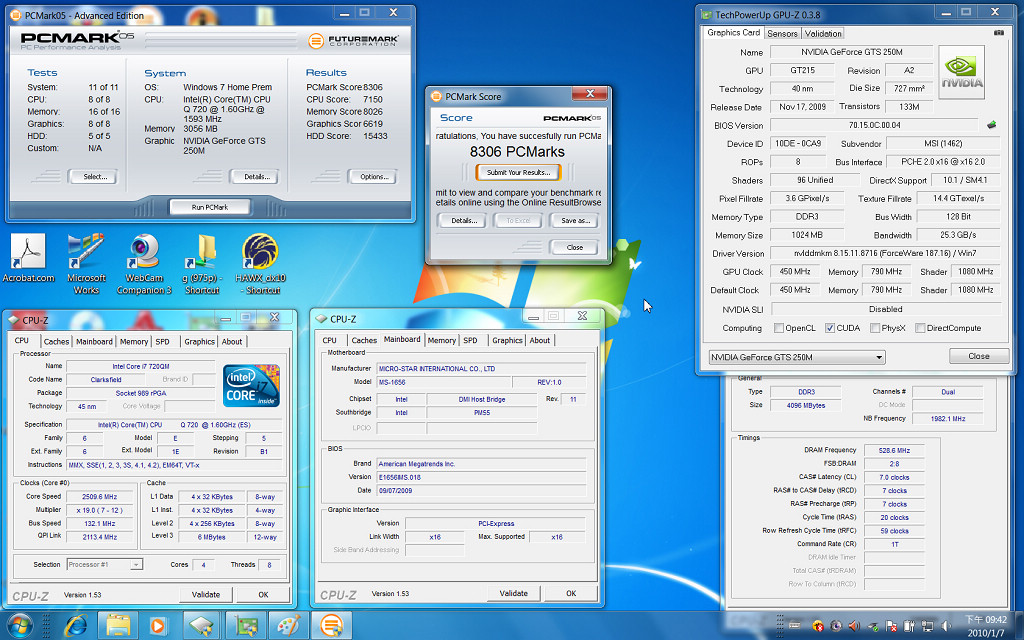Open the Windows Start orb
The height and width of the screenshot is (640, 1024).
[x=18, y=626]
